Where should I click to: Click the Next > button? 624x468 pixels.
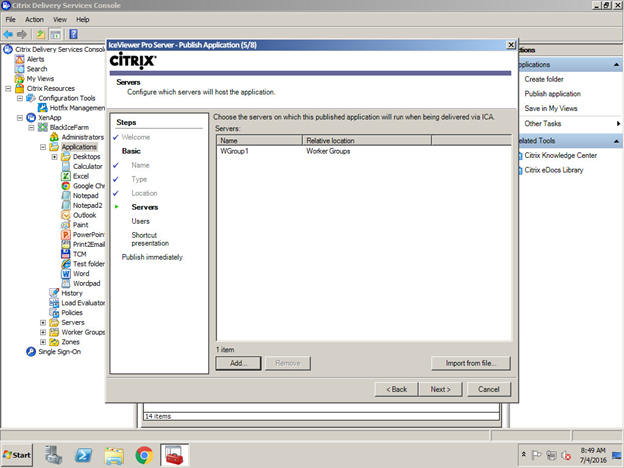(x=441, y=389)
